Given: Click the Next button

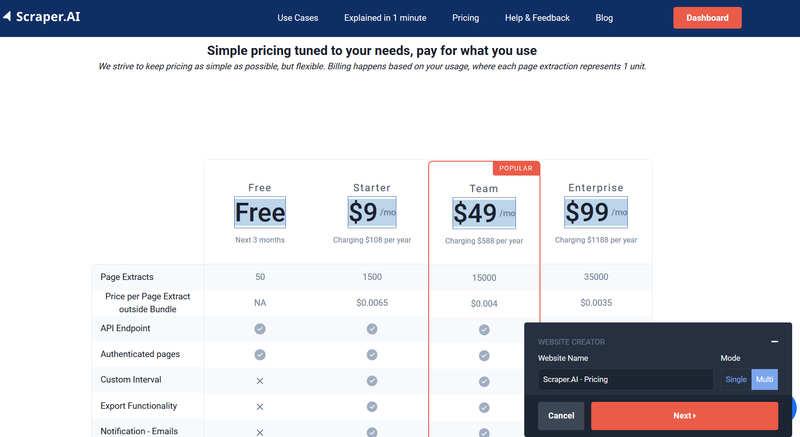Looking at the screenshot, I should [684, 416].
